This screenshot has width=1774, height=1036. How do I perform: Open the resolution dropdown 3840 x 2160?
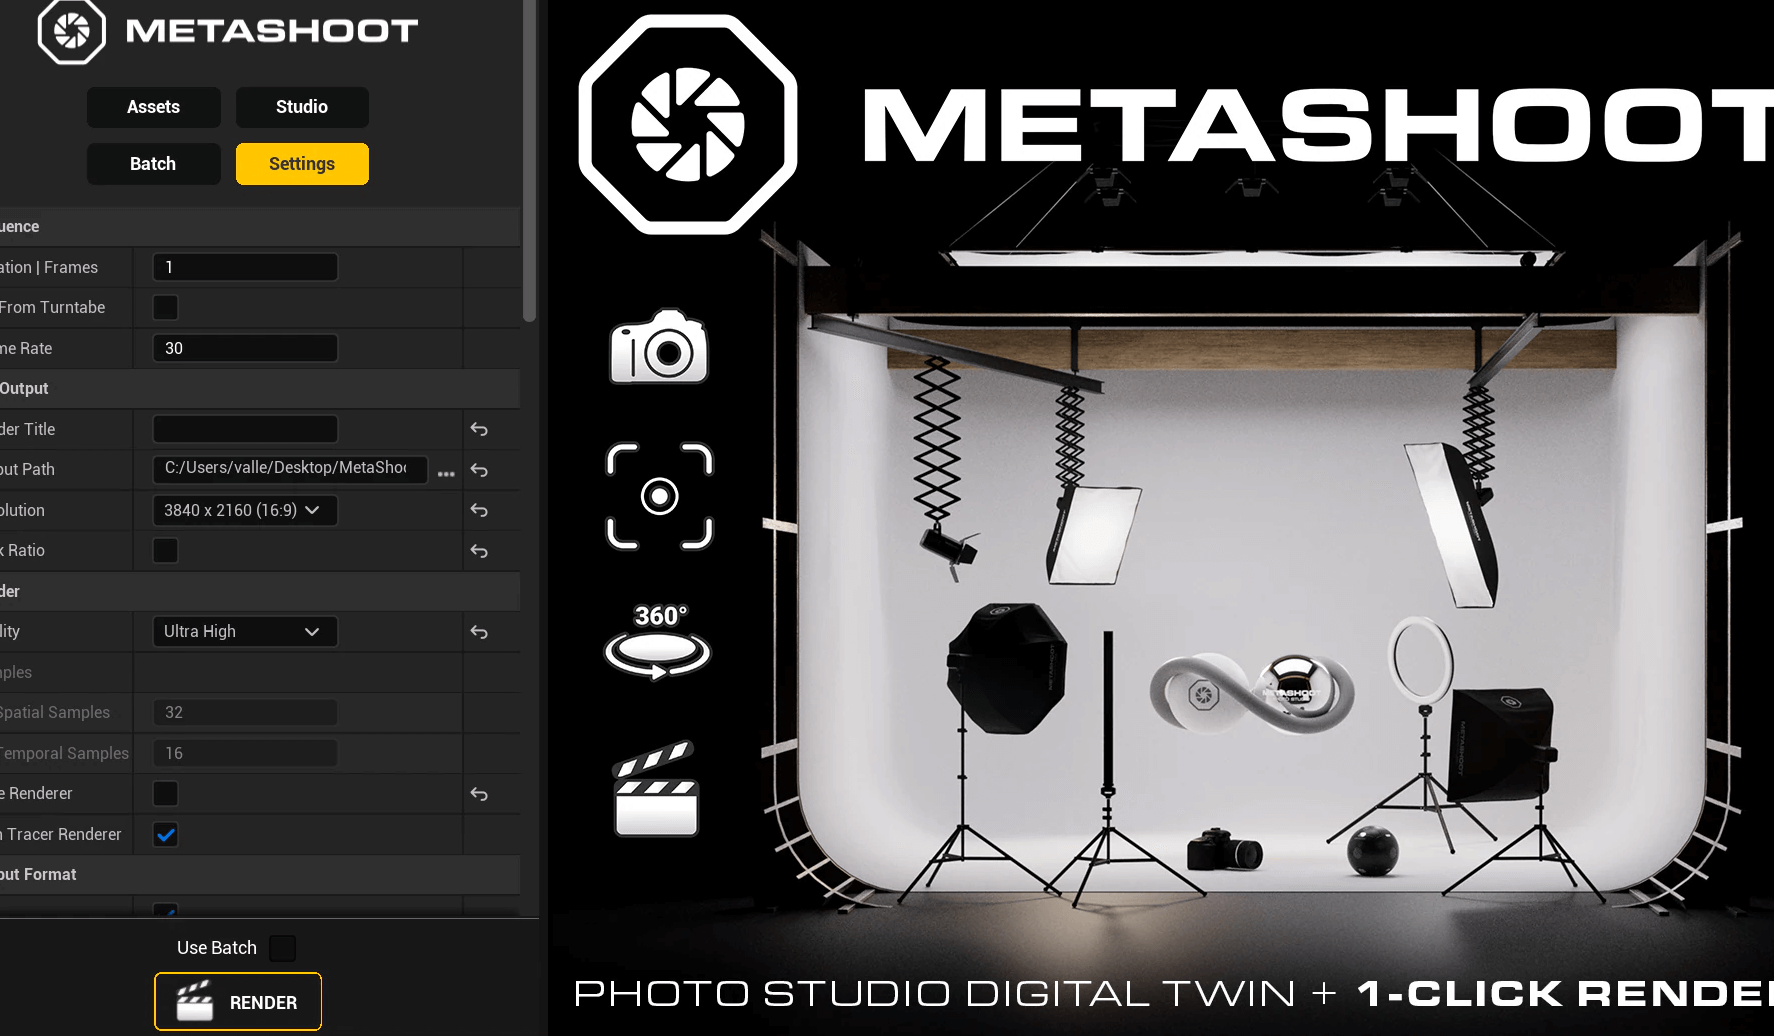pos(245,510)
